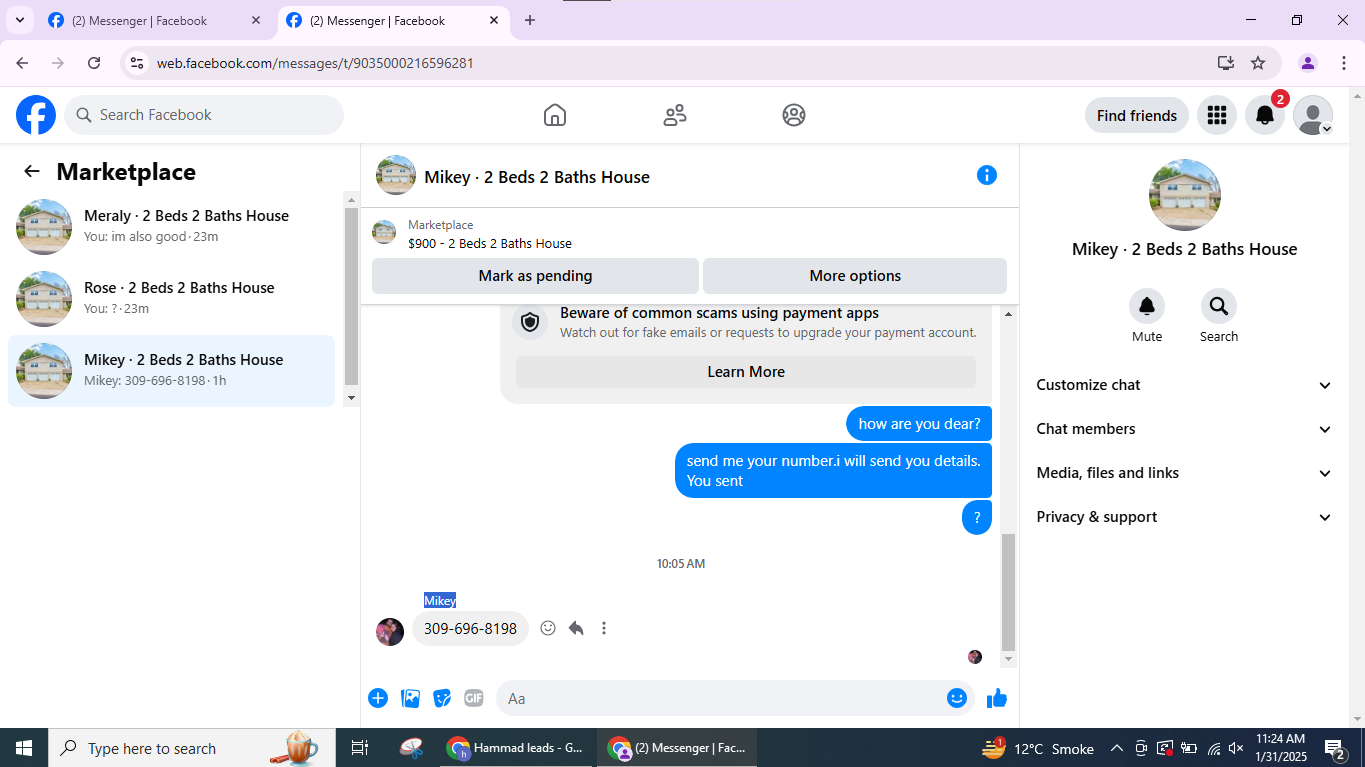1365x767 pixels.
Task: View site information icon in address bar
Action: [138, 63]
